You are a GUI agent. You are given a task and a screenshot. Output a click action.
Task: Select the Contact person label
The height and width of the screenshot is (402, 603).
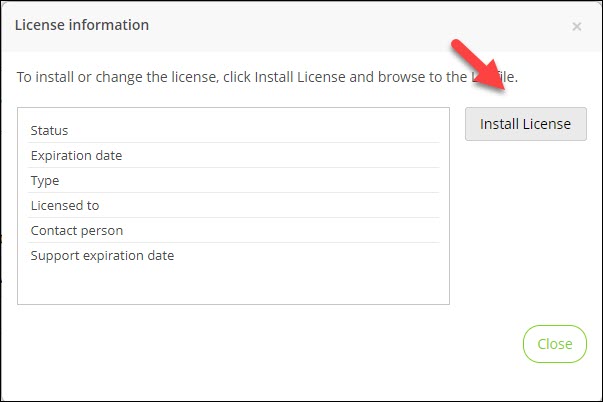click(77, 231)
